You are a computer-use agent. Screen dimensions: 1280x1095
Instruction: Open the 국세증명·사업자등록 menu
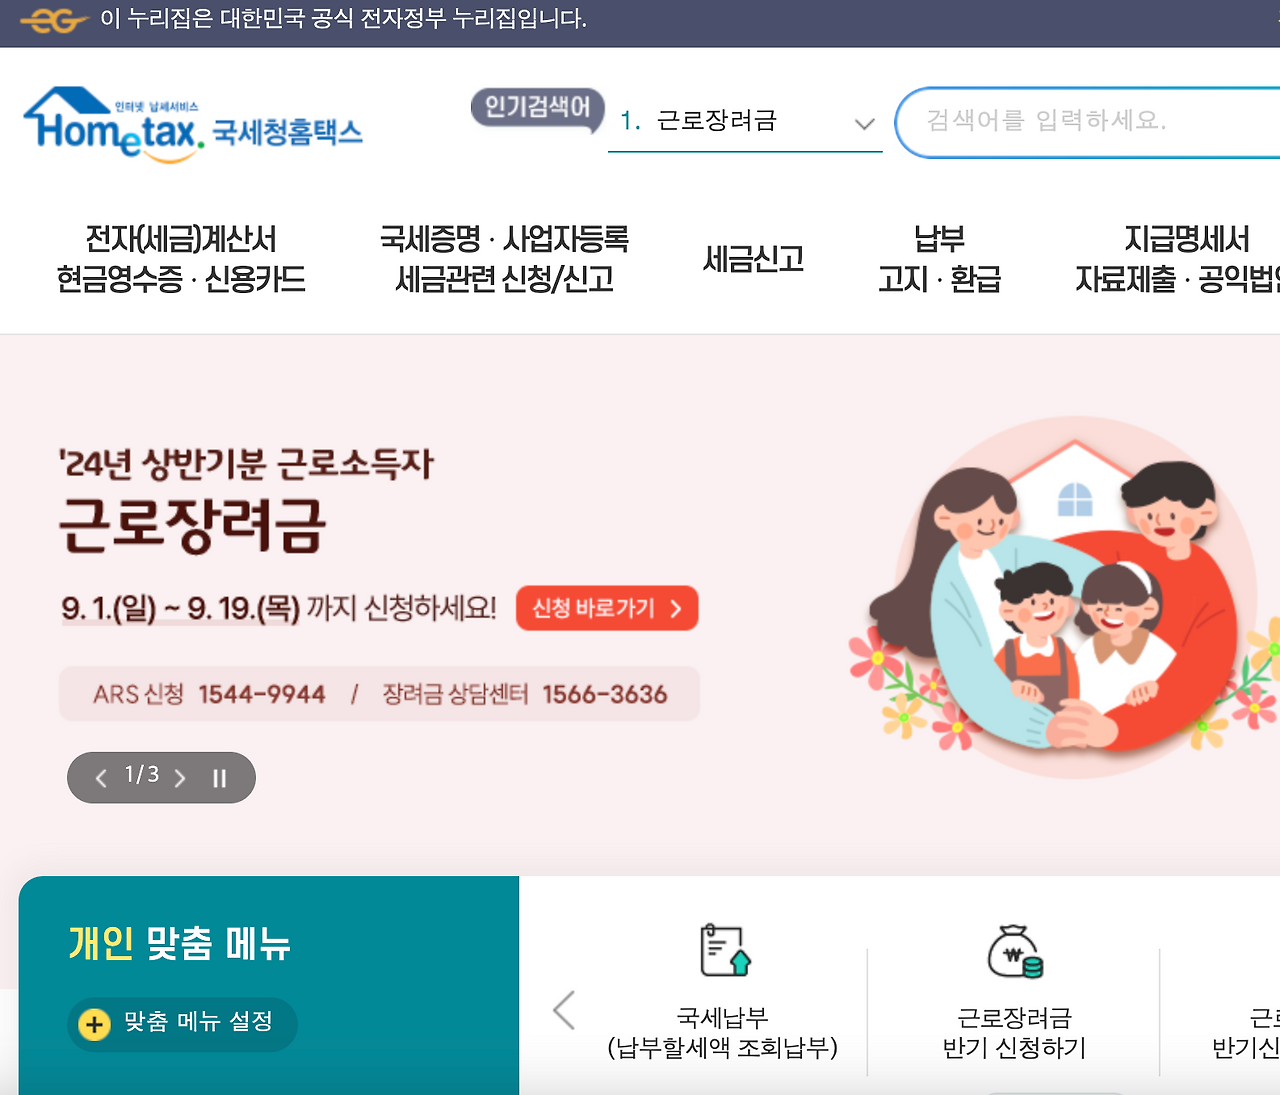tap(504, 259)
